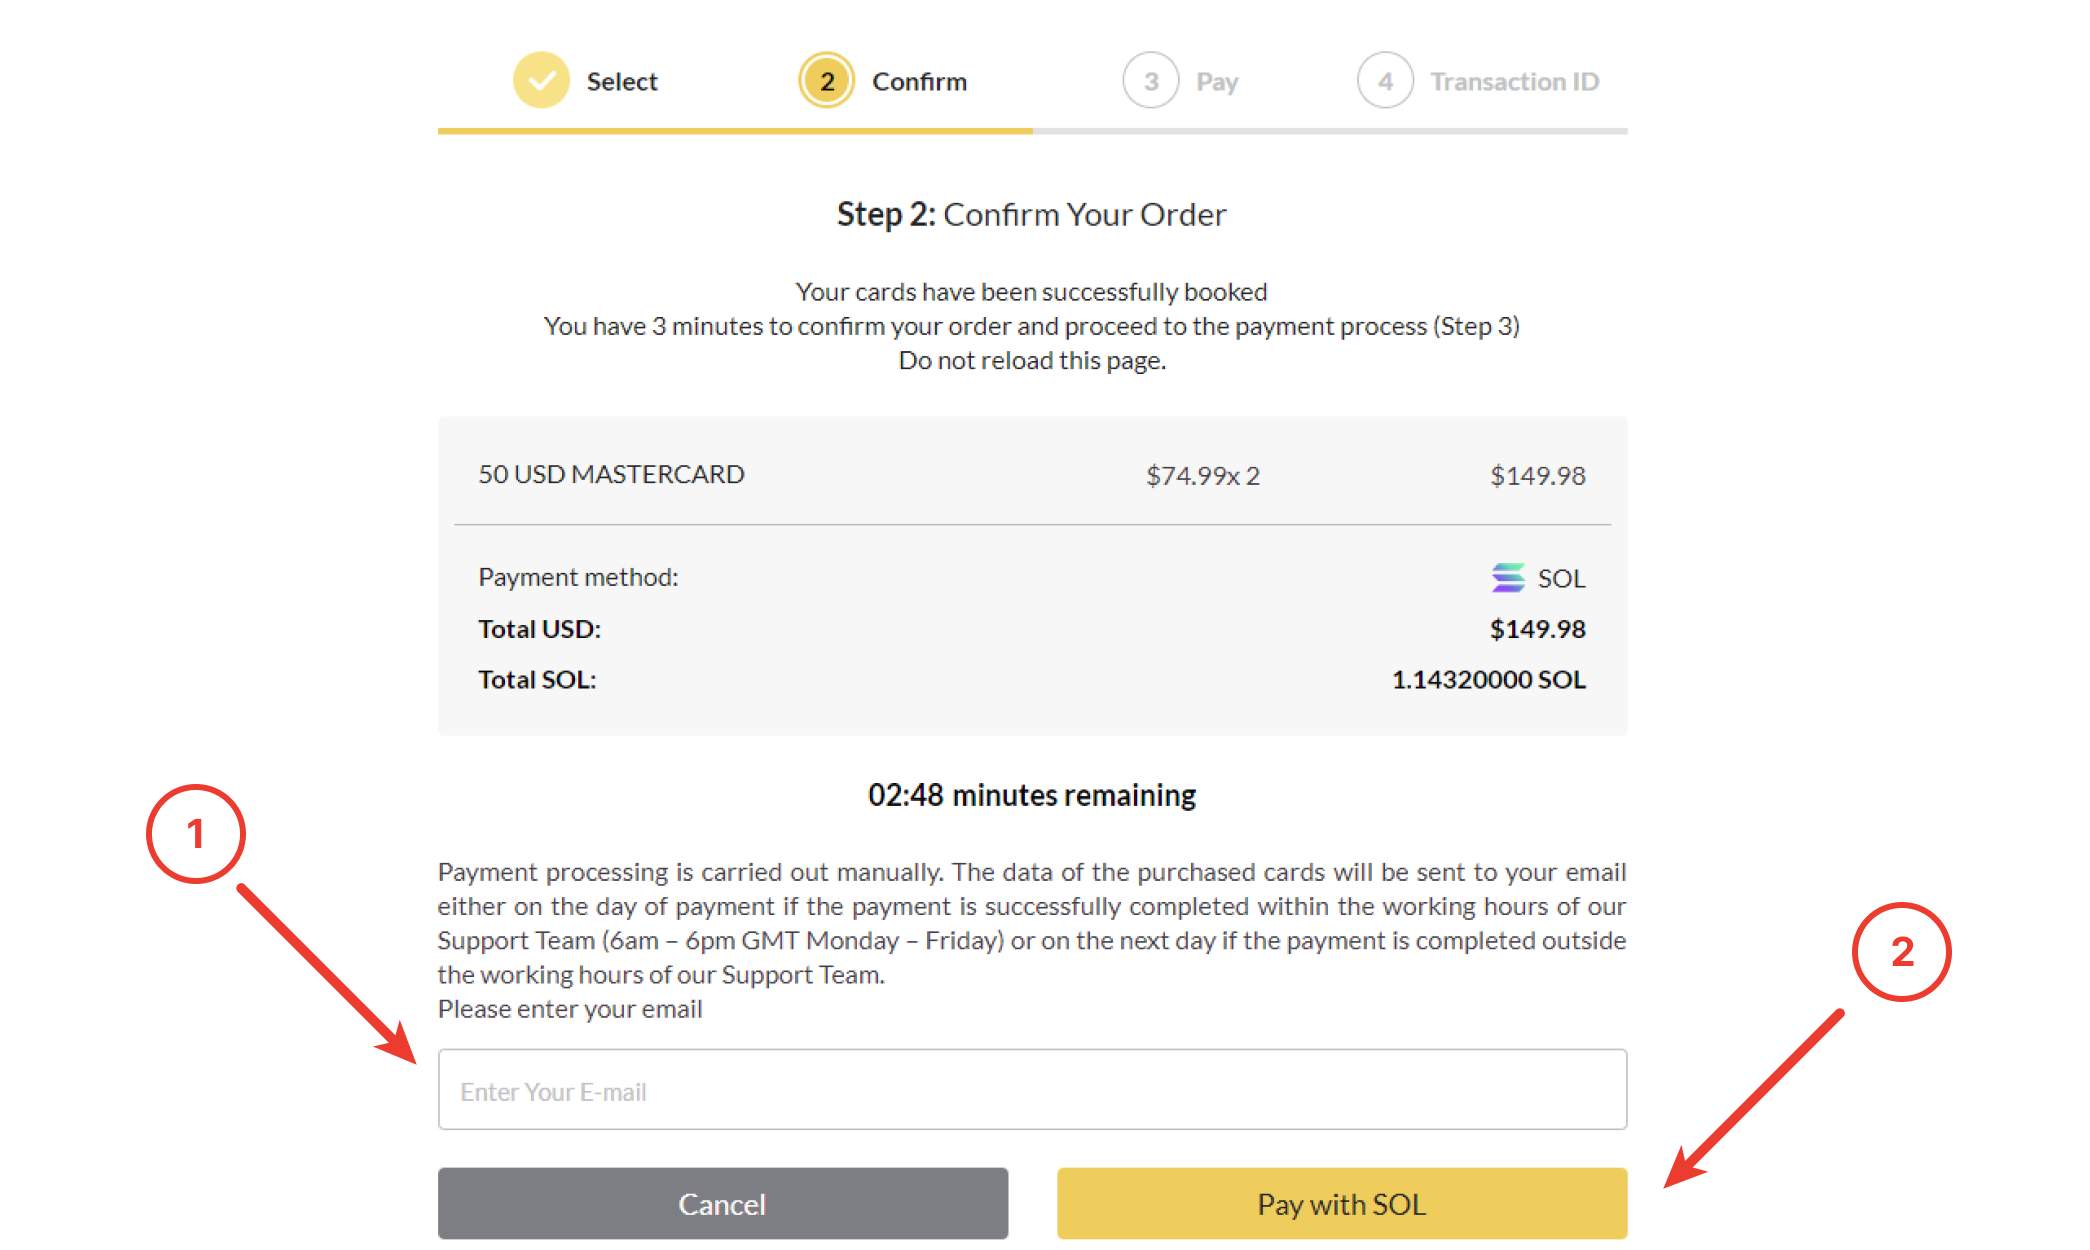Click the yellow step progress bar
Viewport: 2090px width, 1250px height.
735,131
